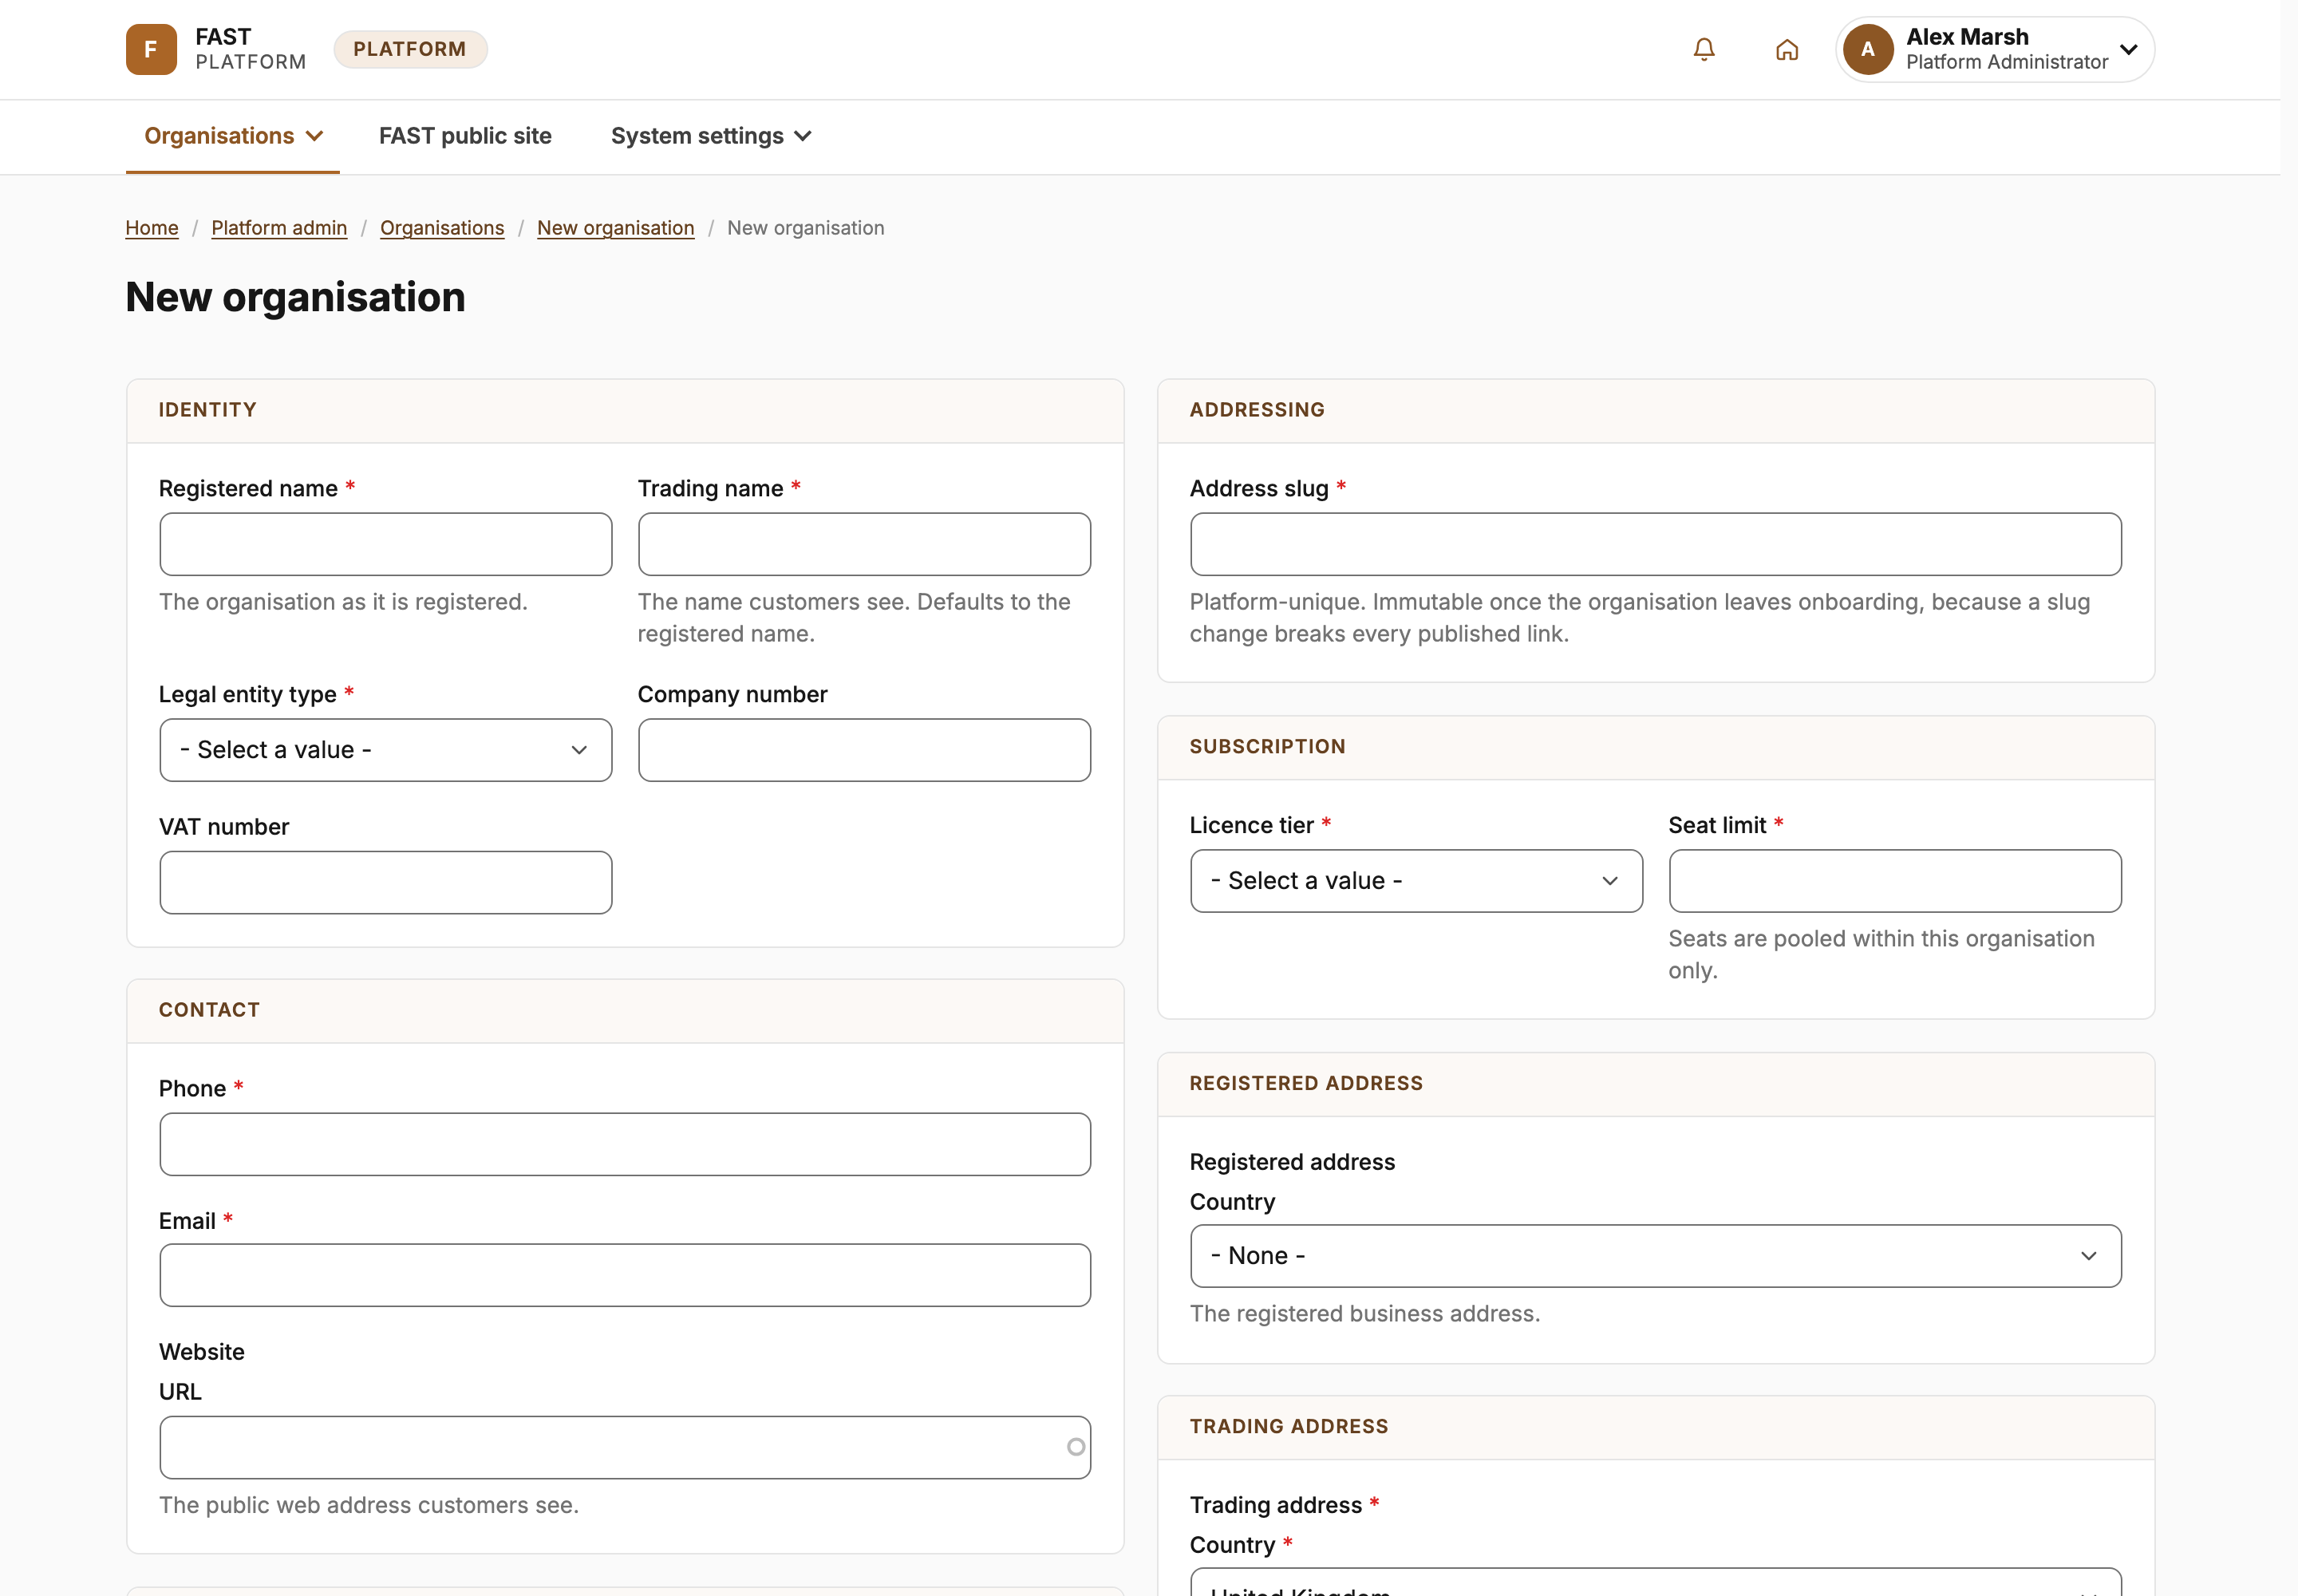Image resolution: width=2298 pixels, height=1596 pixels.
Task: Click 'The public web address customers see.' hint
Action: click(369, 1505)
